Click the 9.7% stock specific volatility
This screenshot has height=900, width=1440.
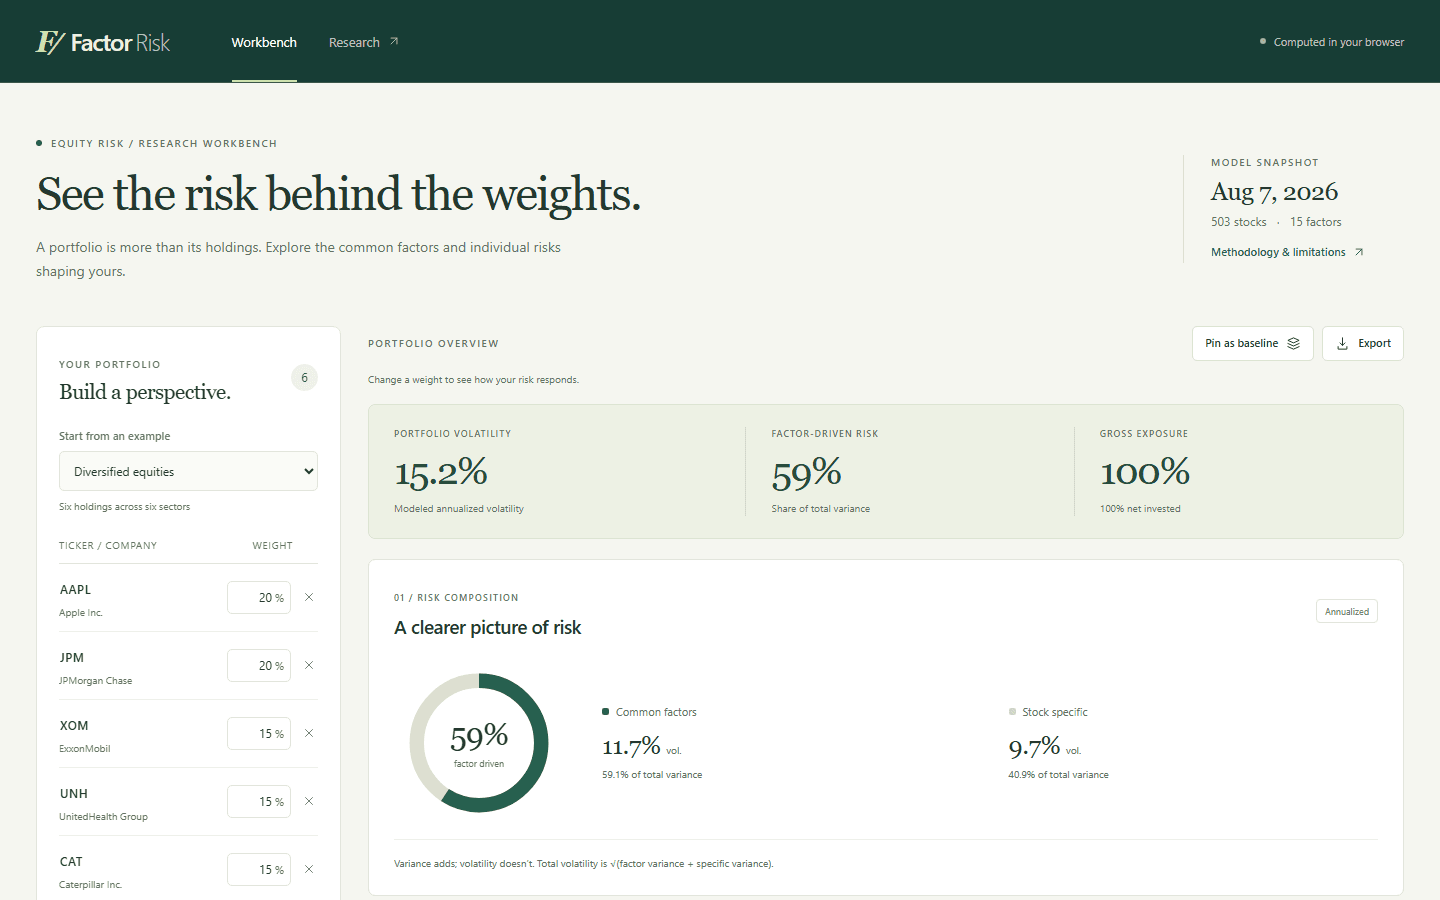(1034, 747)
